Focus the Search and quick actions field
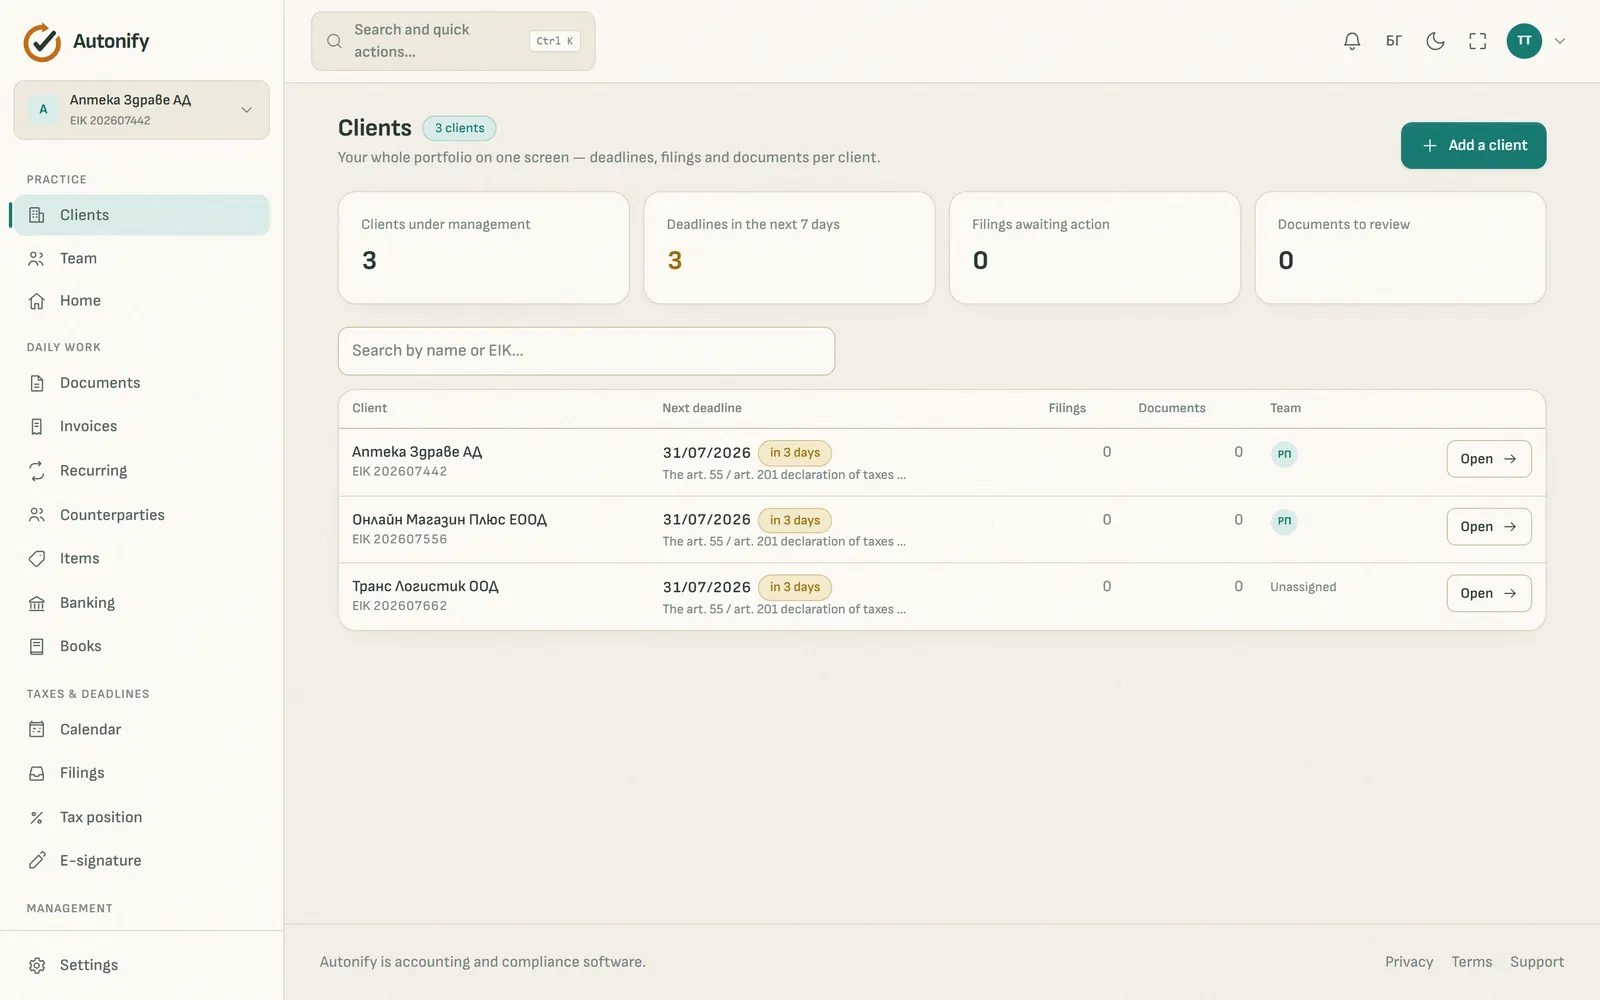 (x=453, y=41)
